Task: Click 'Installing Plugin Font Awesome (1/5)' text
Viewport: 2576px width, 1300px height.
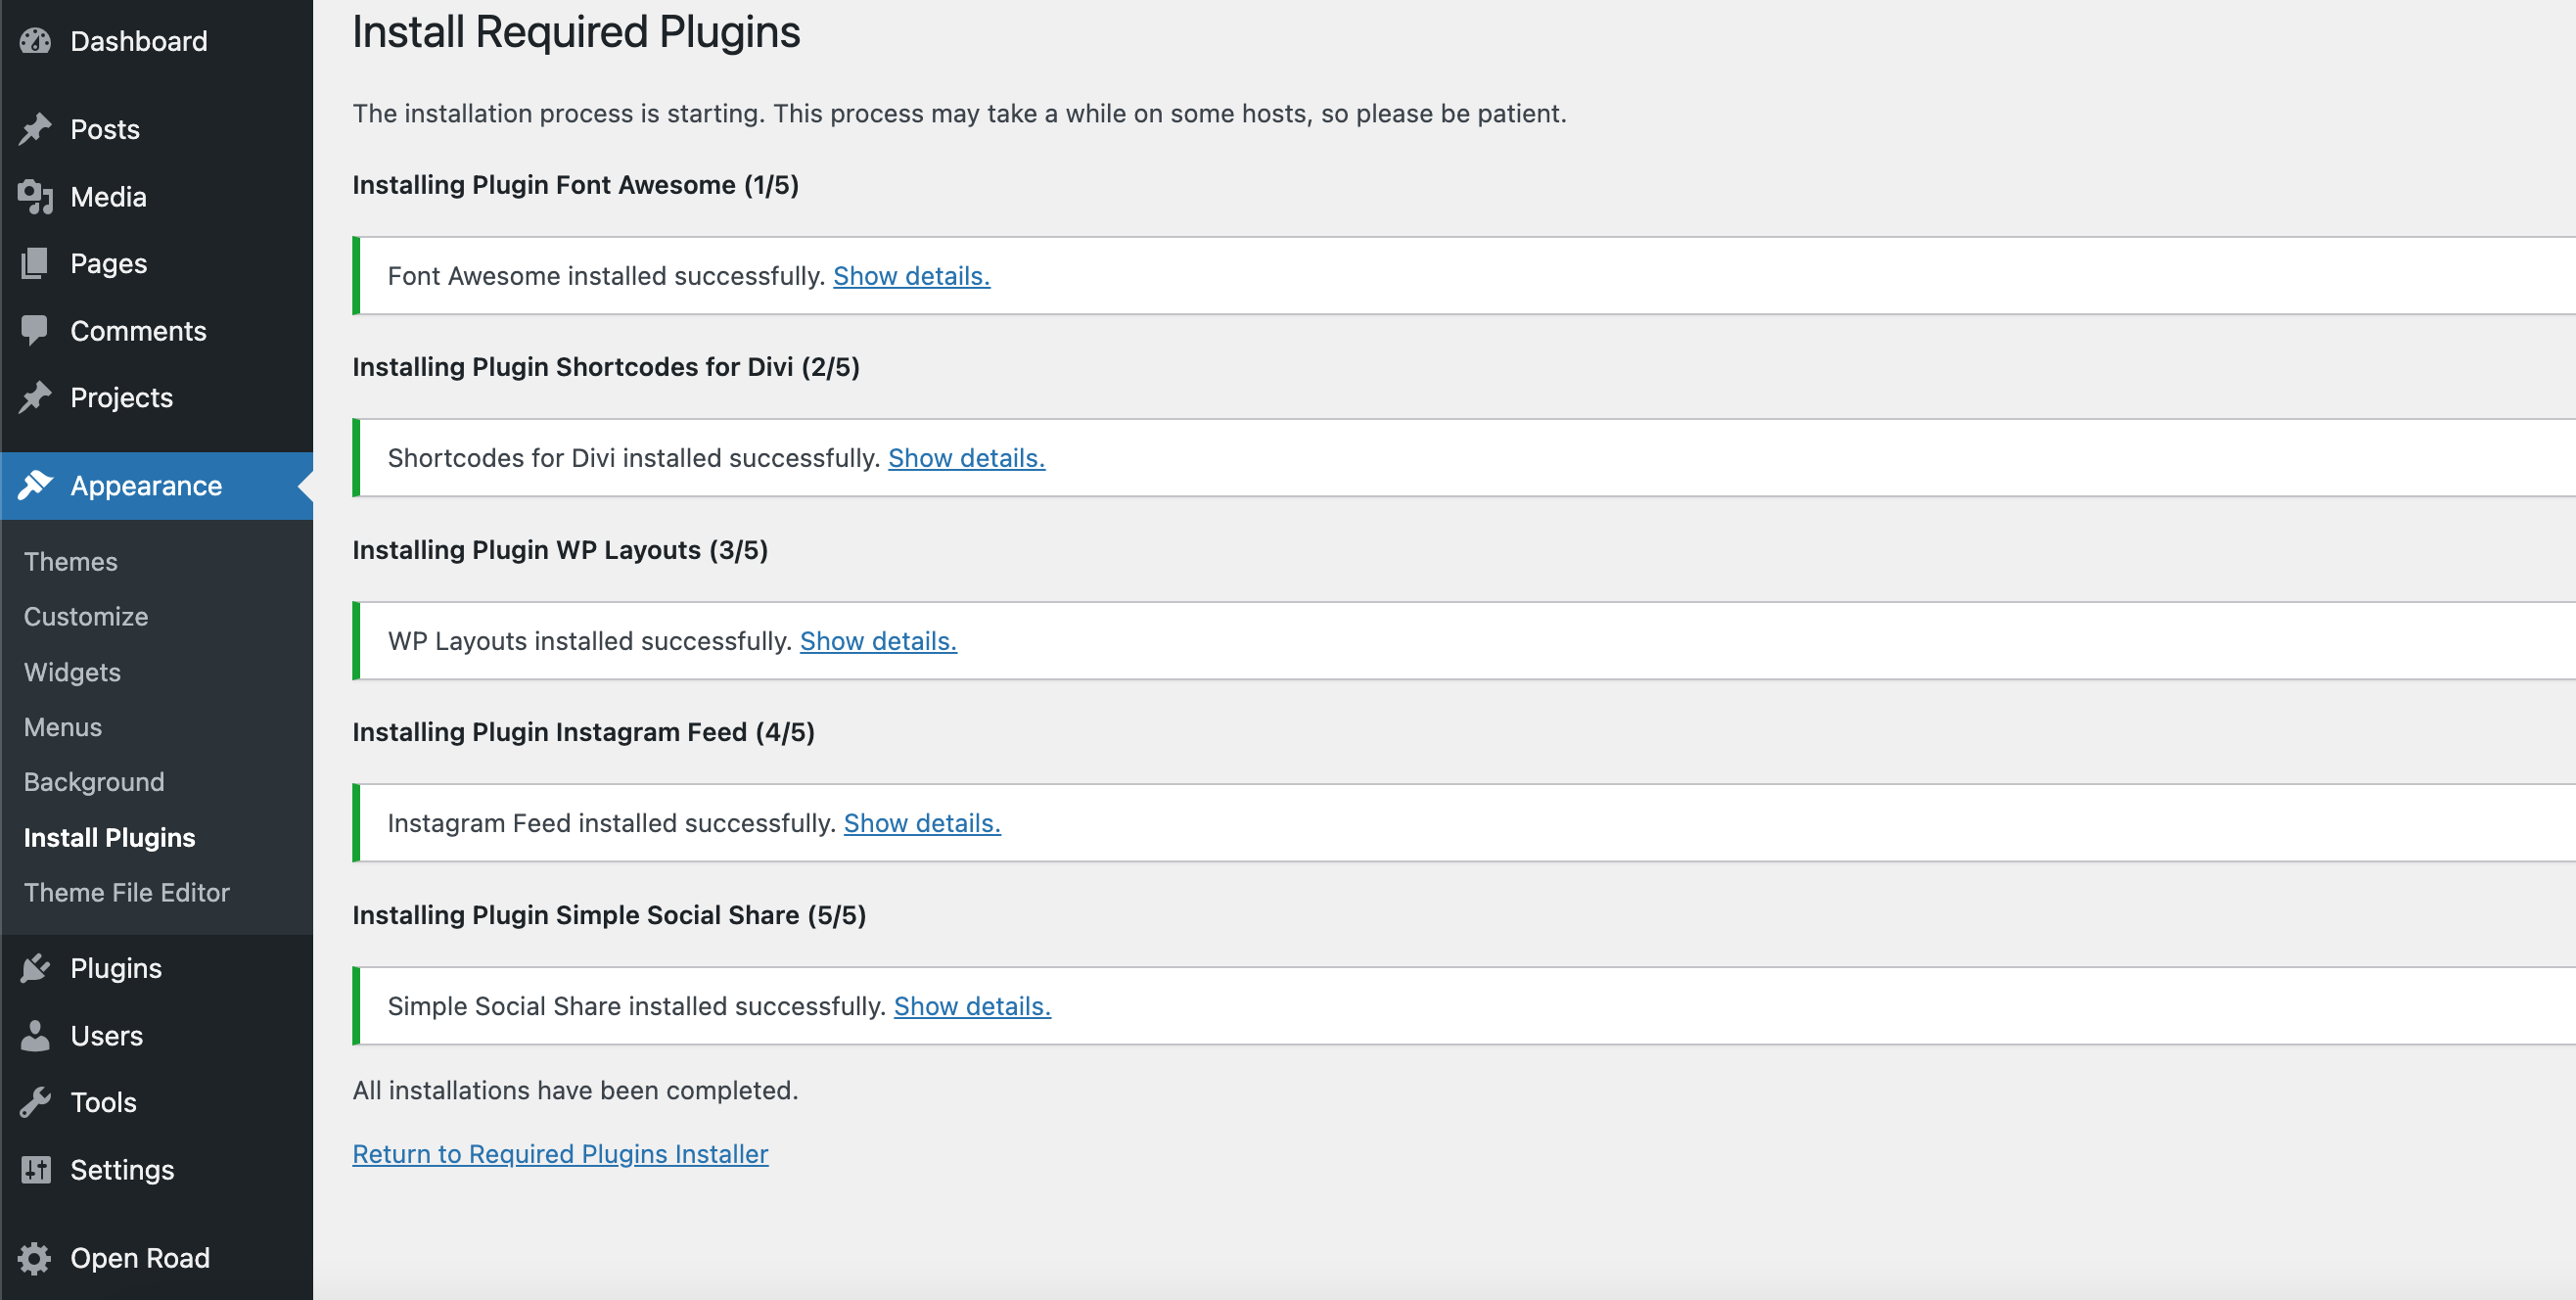Action: 575,185
